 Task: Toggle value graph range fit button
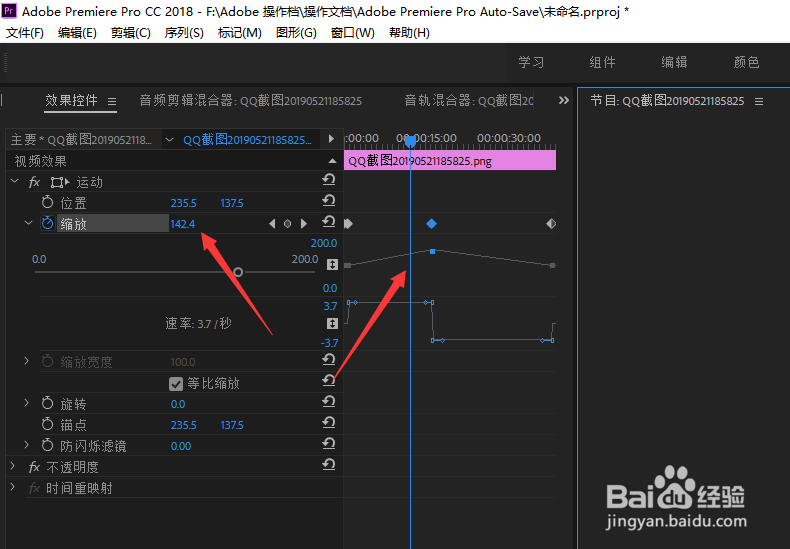pyautogui.click(x=332, y=264)
